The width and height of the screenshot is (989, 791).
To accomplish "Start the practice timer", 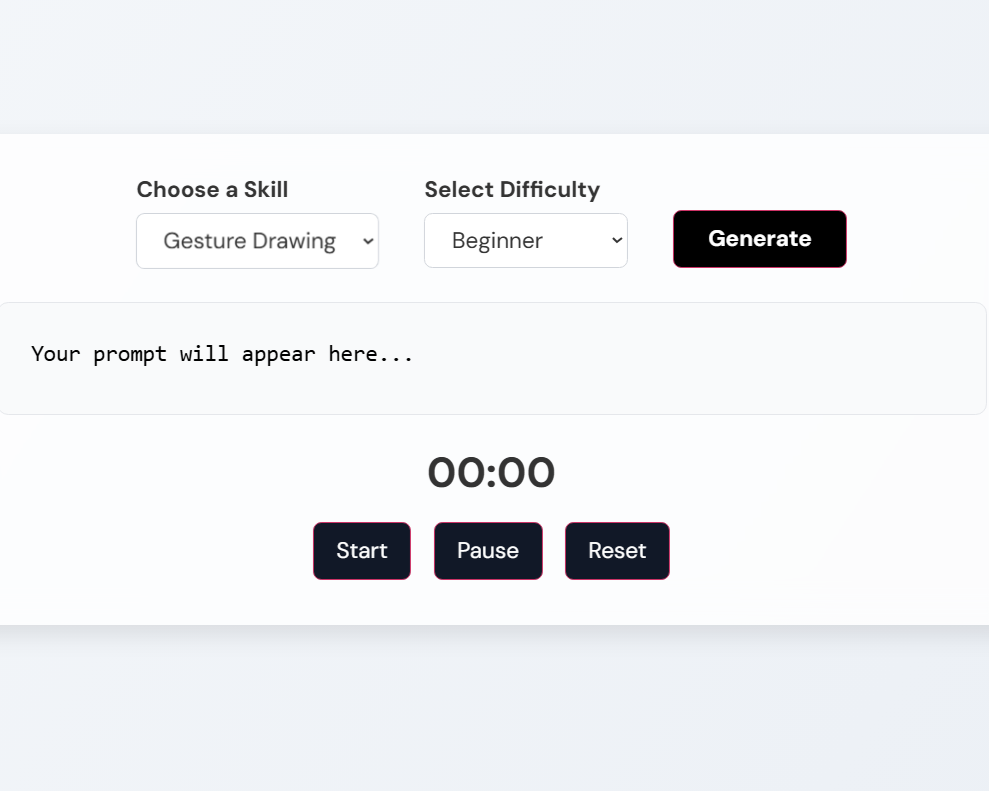I will click(x=361, y=551).
